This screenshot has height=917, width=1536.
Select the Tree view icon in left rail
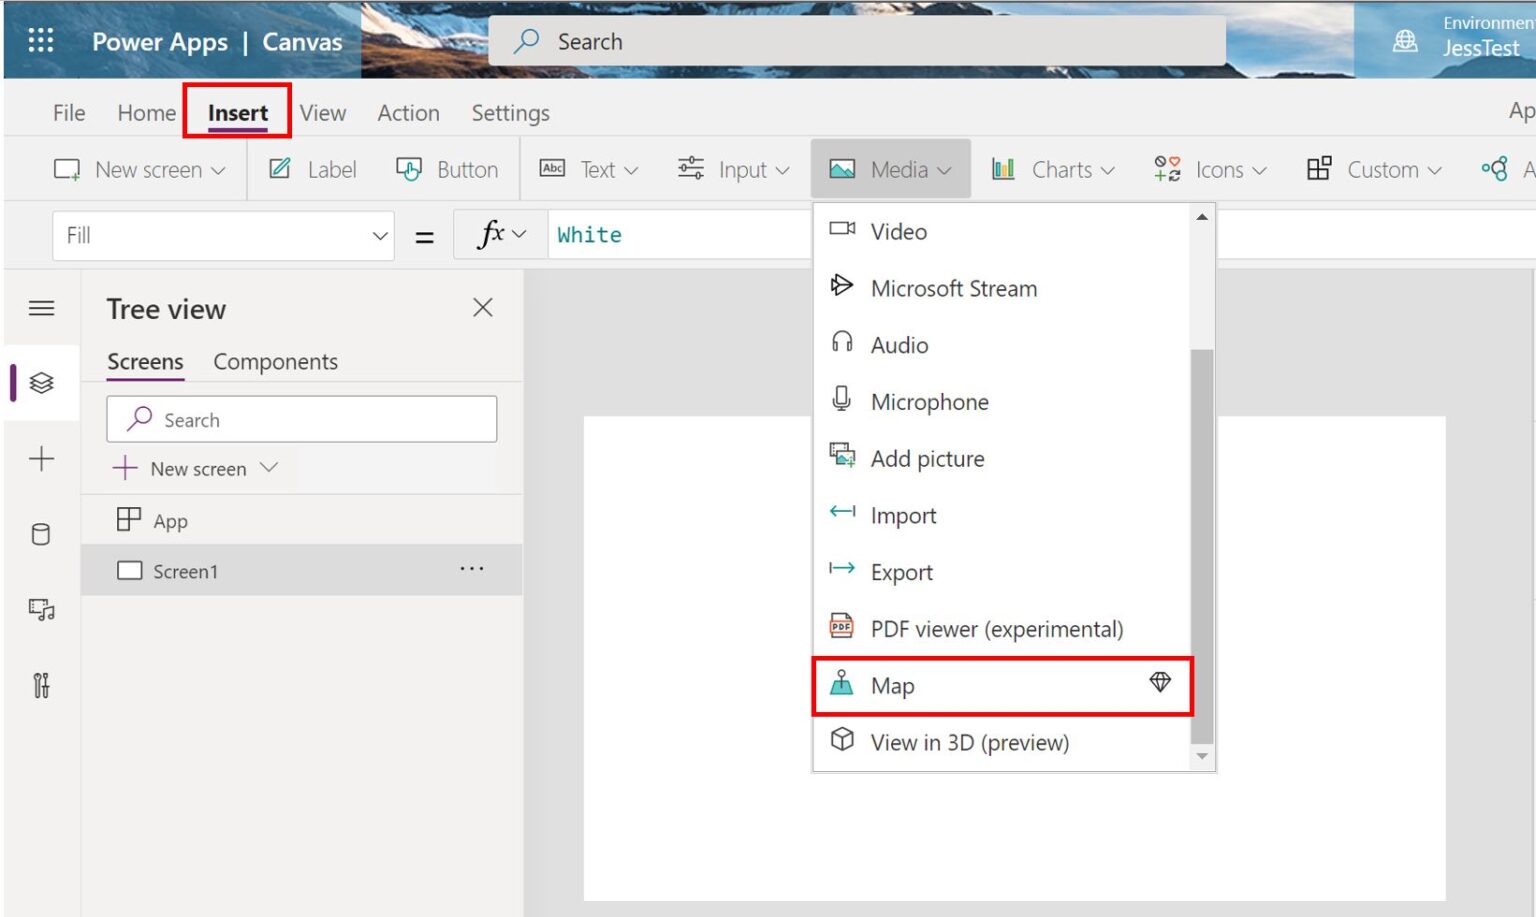click(41, 381)
